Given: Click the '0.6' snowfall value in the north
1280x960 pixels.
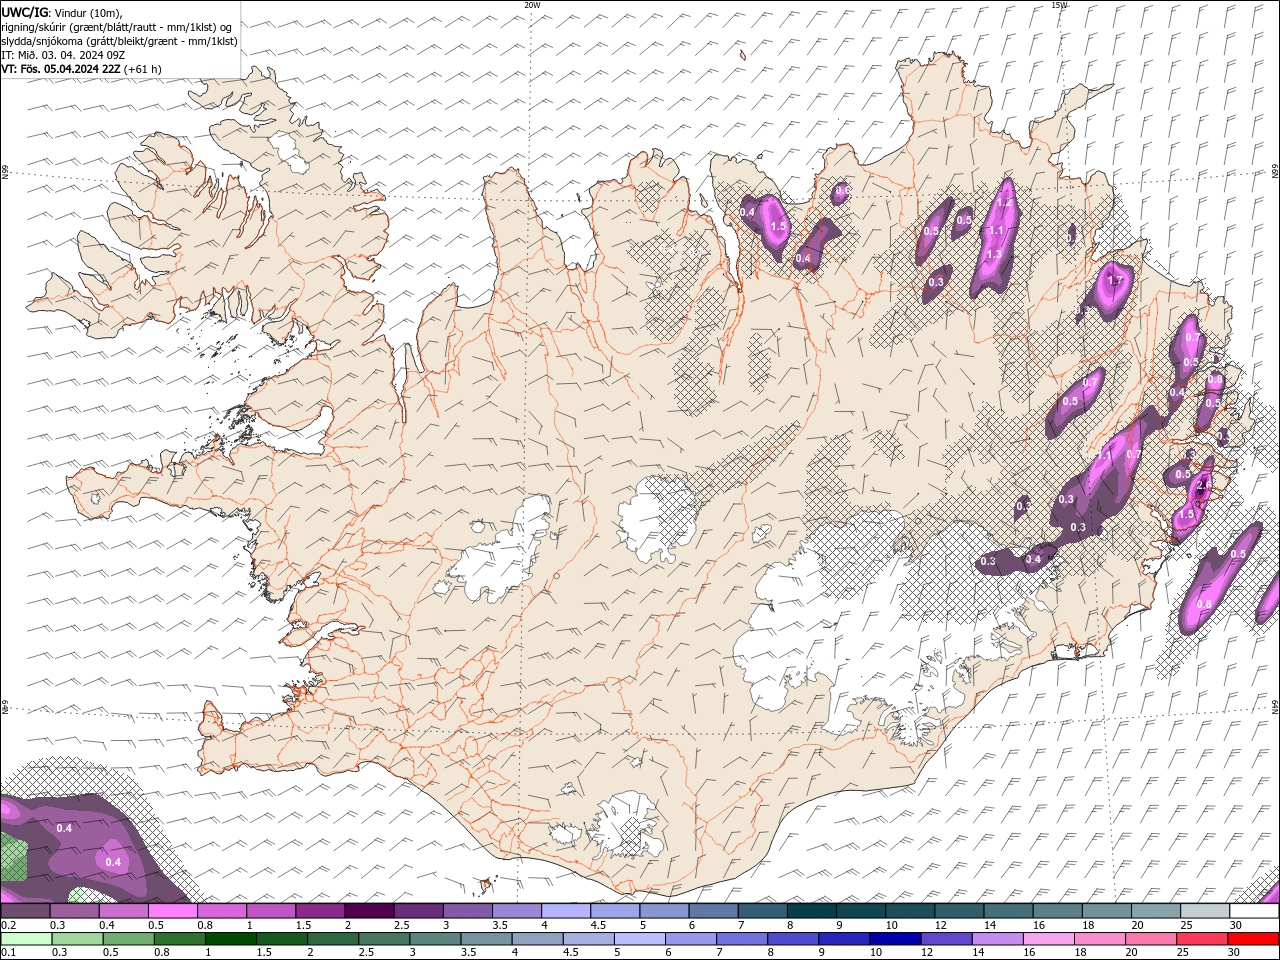Looking at the screenshot, I should 842,190.
